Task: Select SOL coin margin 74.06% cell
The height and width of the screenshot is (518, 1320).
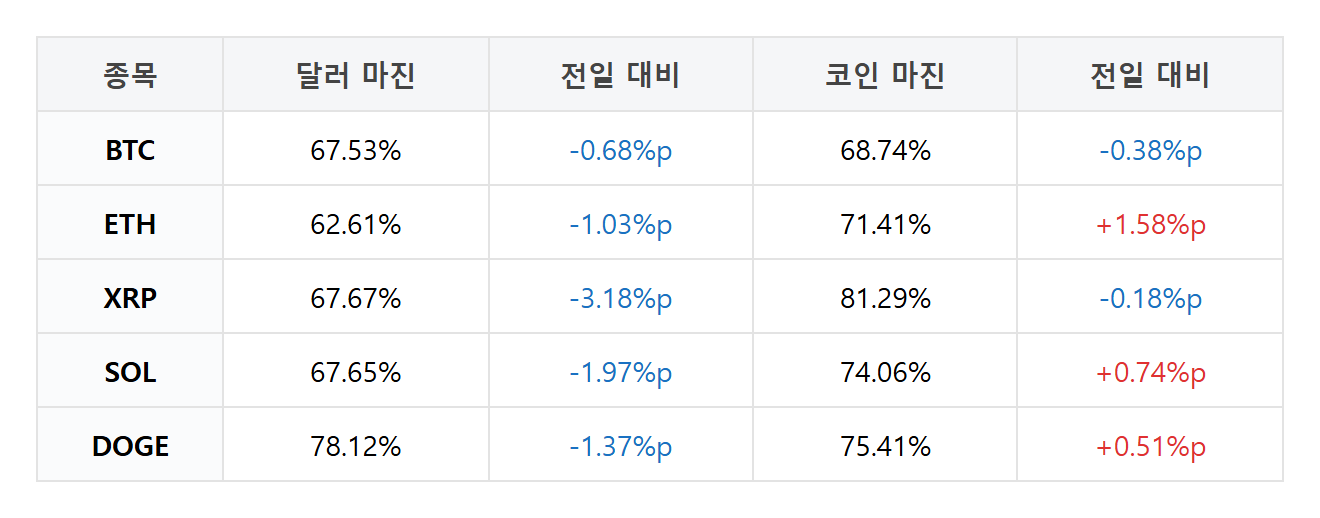Action: pos(885,372)
